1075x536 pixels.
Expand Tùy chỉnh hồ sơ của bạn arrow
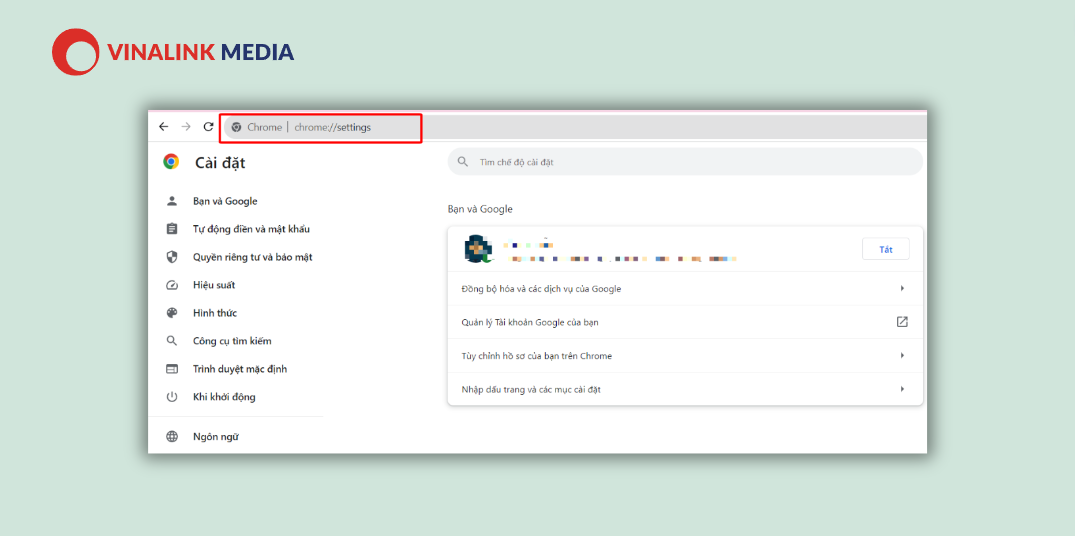[x=902, y=356]
